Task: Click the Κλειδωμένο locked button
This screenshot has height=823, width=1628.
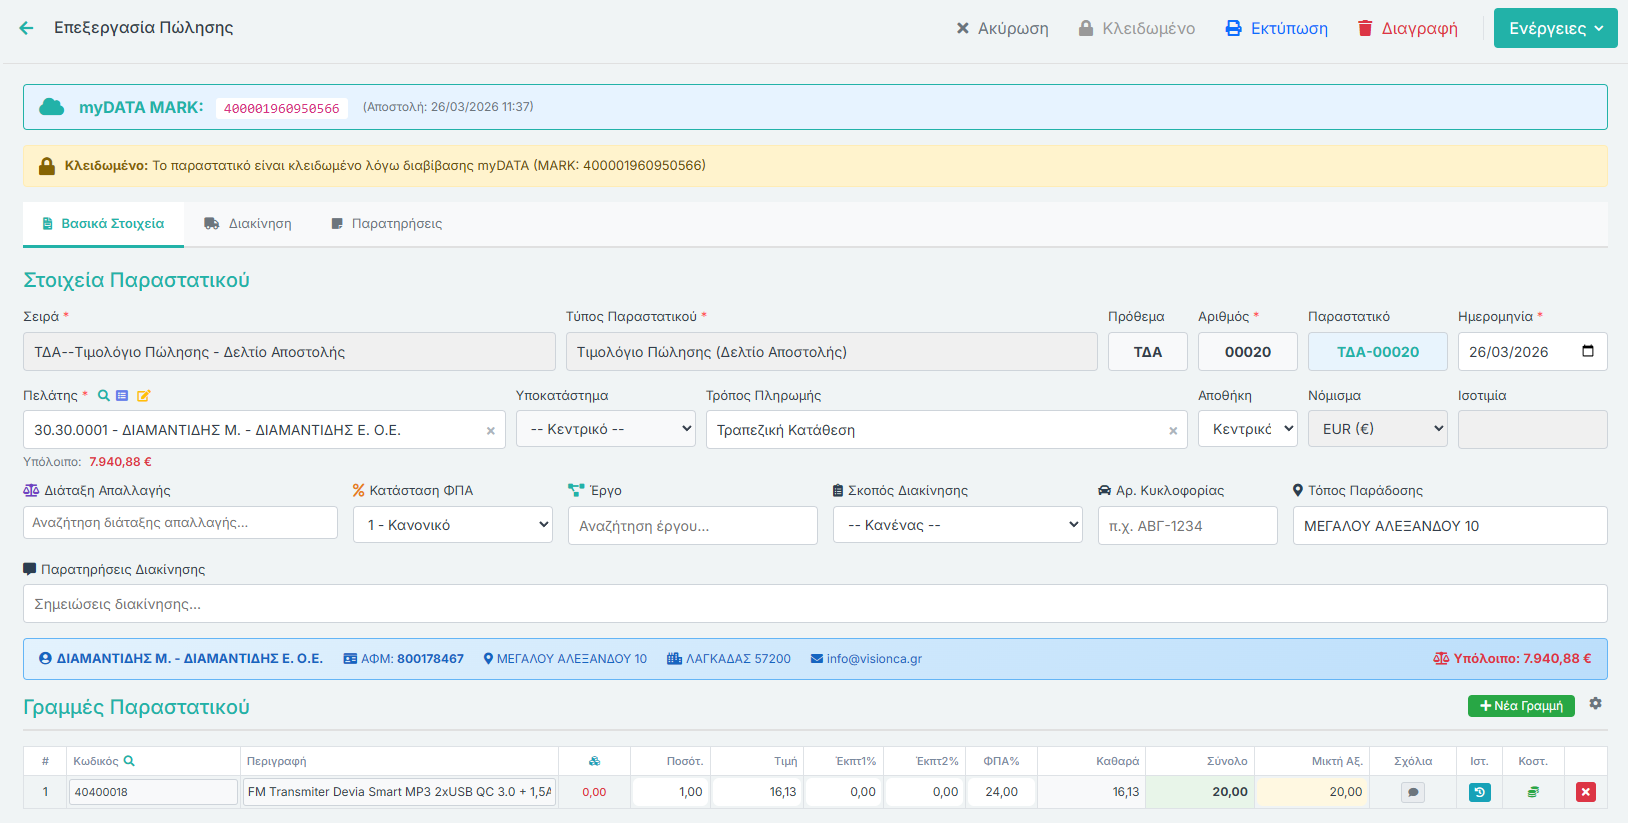Action: [1137, 28]
